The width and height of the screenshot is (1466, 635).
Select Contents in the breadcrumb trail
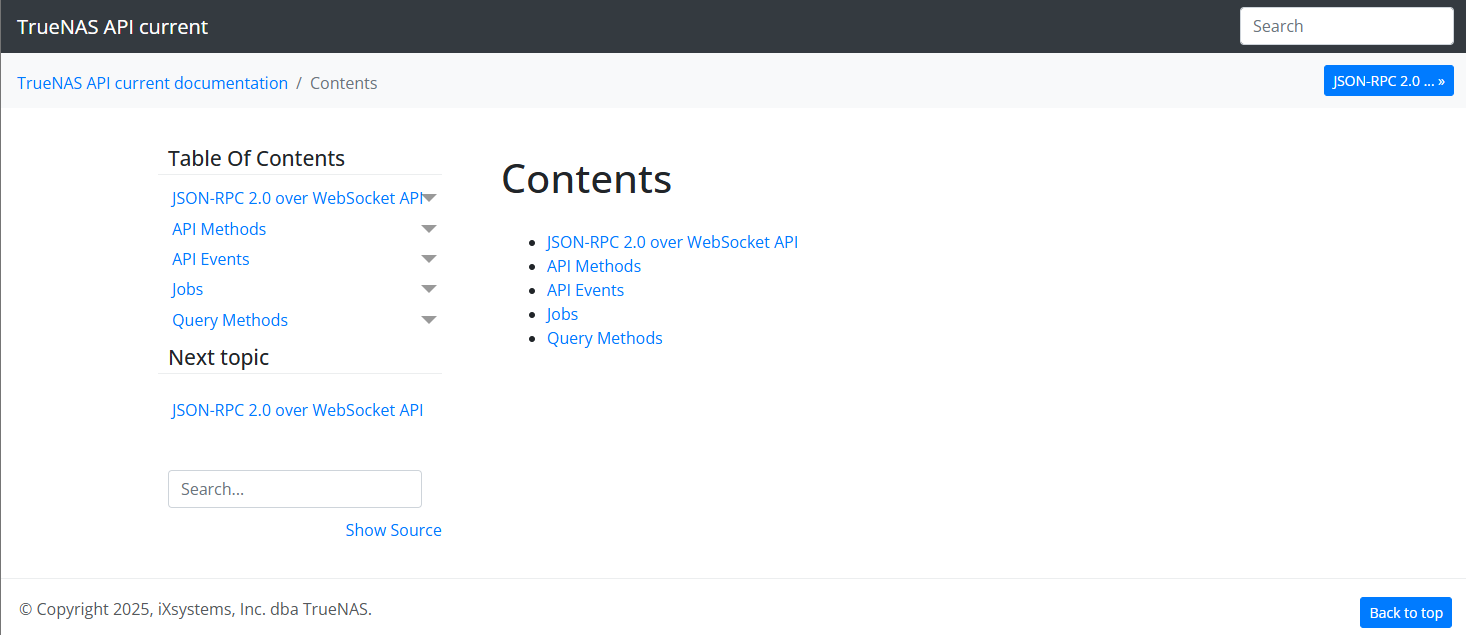pos(343,83)
